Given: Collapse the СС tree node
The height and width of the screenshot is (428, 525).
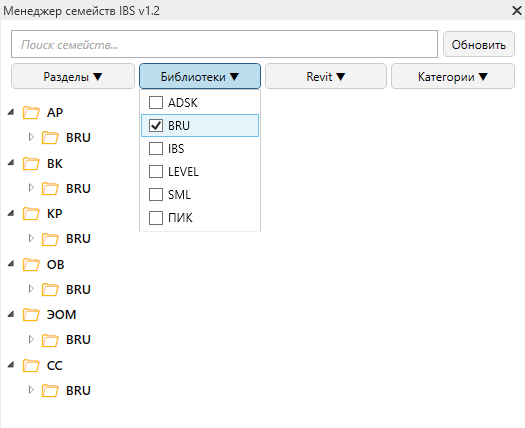Looking at the screenshot, I should tap(11, 365).
